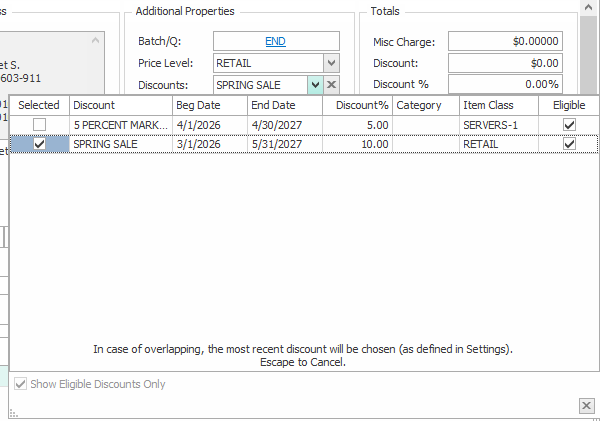
Task: Click the Misc Charge amount field
Action: (505, 41)
